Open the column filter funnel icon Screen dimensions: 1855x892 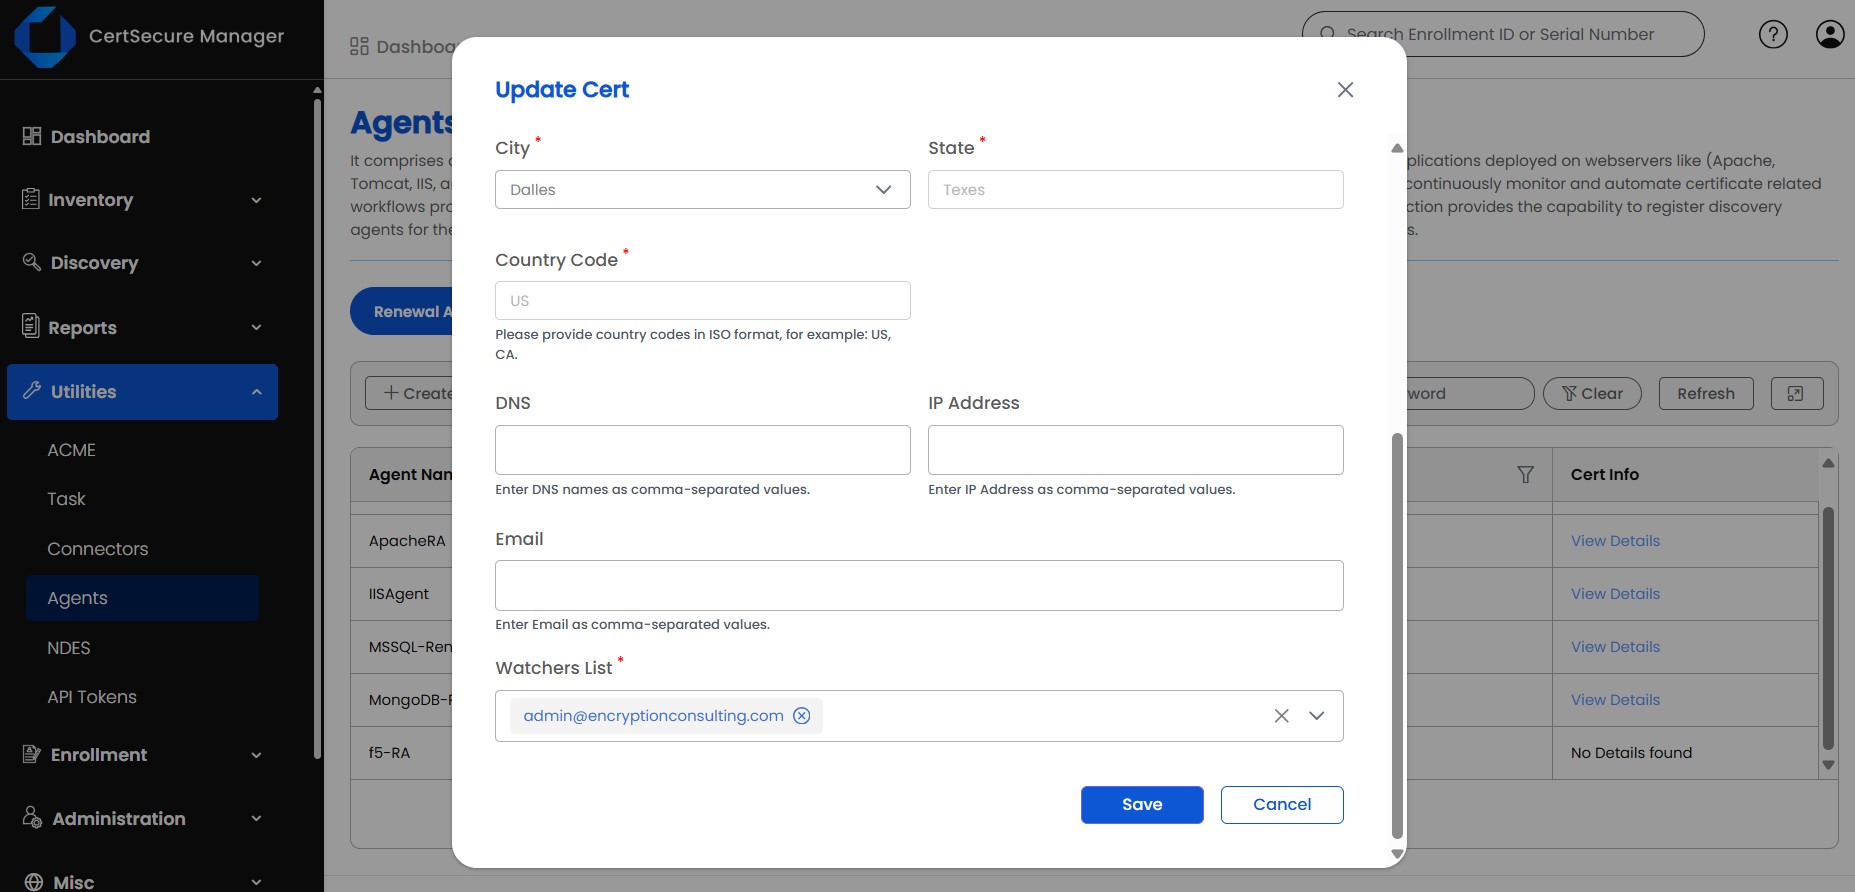[x=1526, y=475]
